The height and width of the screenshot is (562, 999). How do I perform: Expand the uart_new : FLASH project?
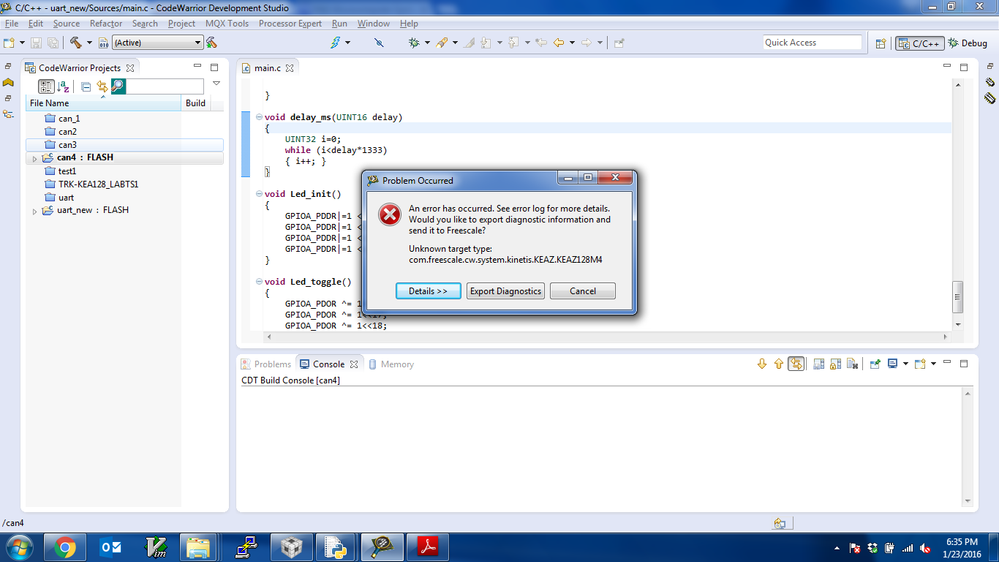click(34, 211)
